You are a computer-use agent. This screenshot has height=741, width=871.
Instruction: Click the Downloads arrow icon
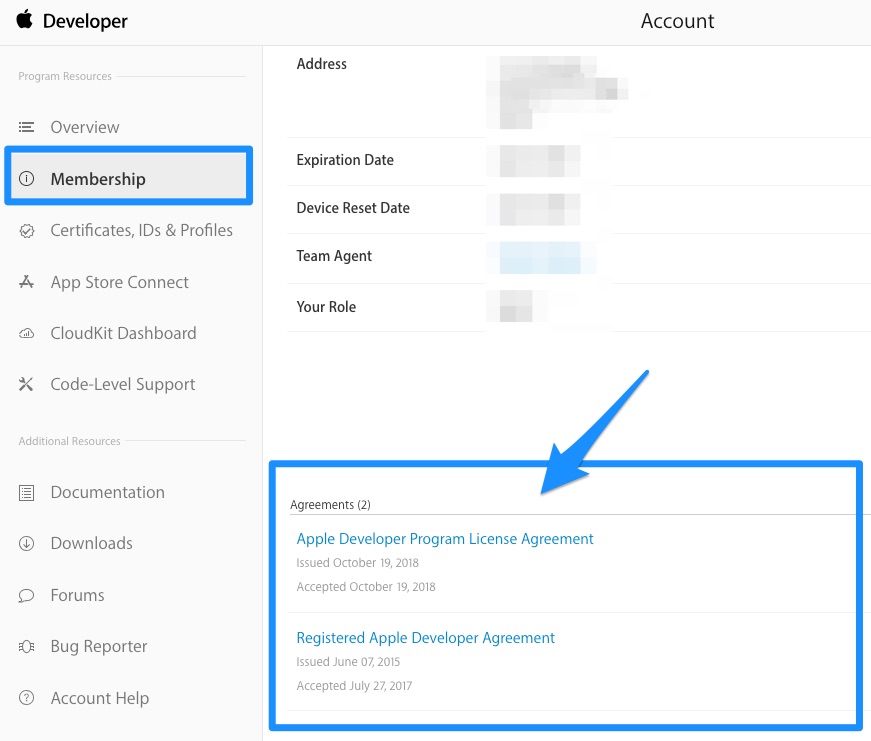[x=26, y=543]
